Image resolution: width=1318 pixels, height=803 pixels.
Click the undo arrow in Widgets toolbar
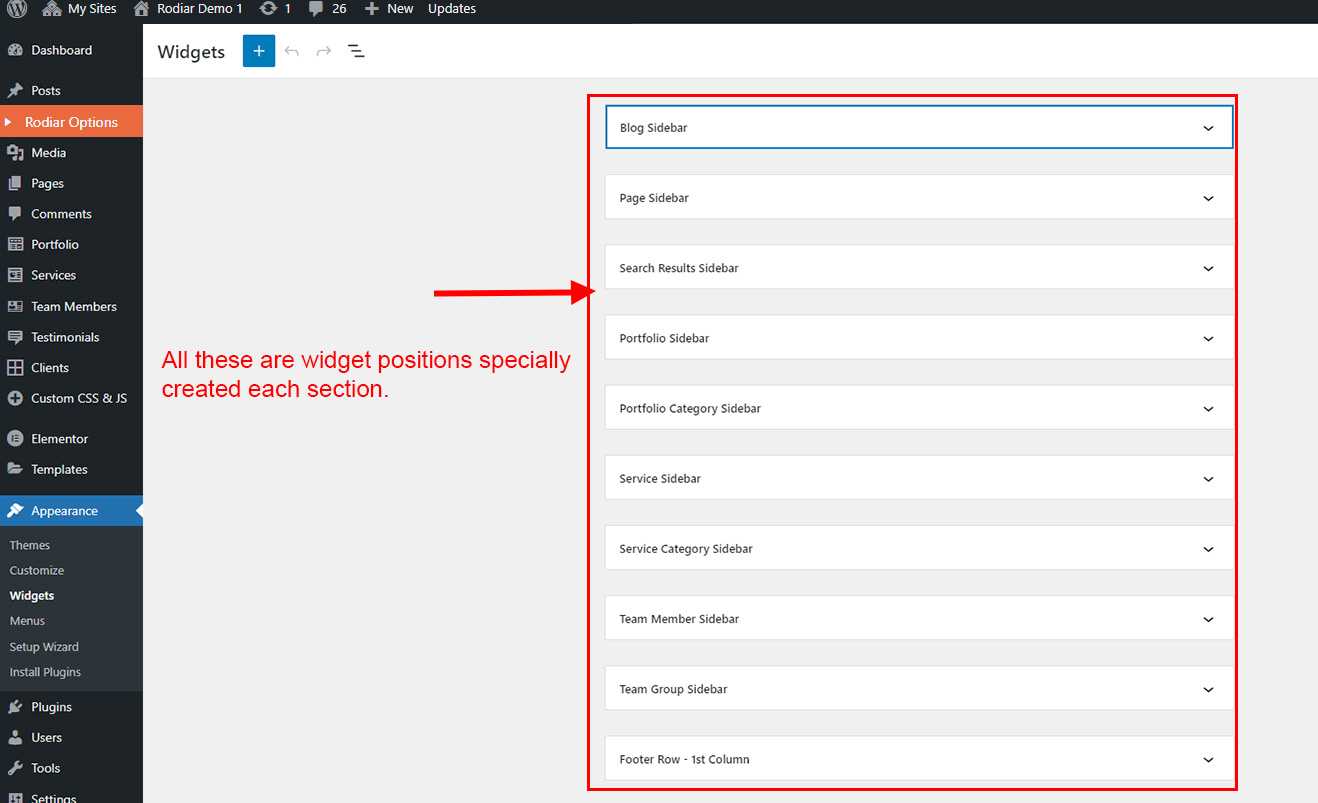click(x=292, y=51)
